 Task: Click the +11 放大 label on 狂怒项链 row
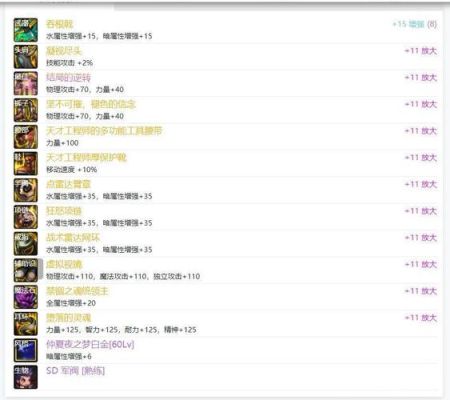pyautogui.click(x=421, y=211)
